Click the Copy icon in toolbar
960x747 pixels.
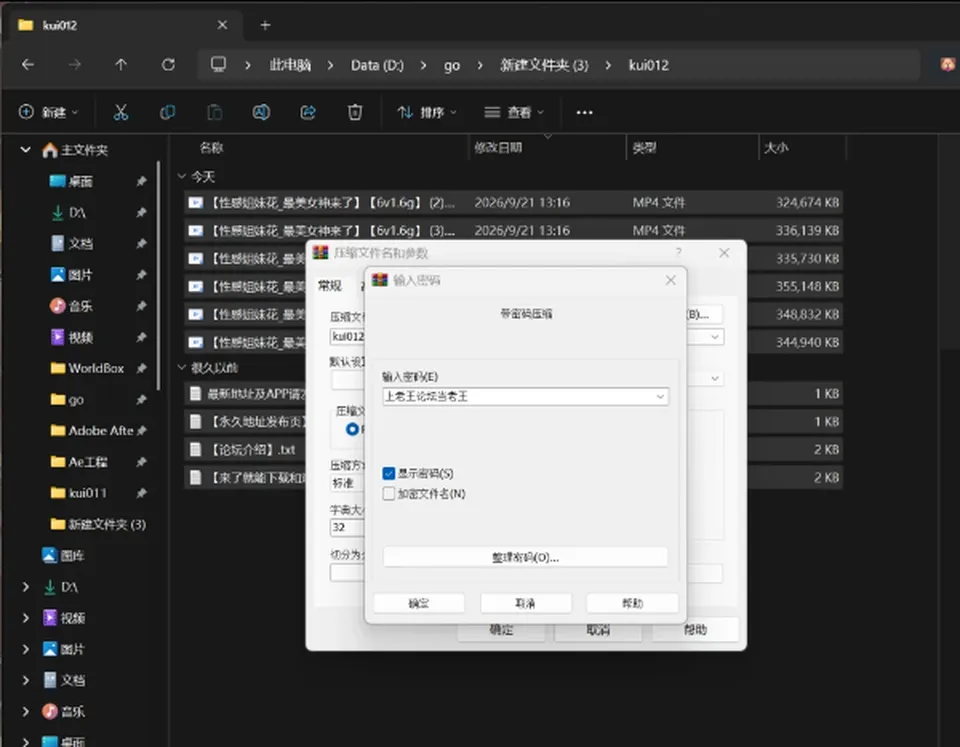tap(167, 113)
